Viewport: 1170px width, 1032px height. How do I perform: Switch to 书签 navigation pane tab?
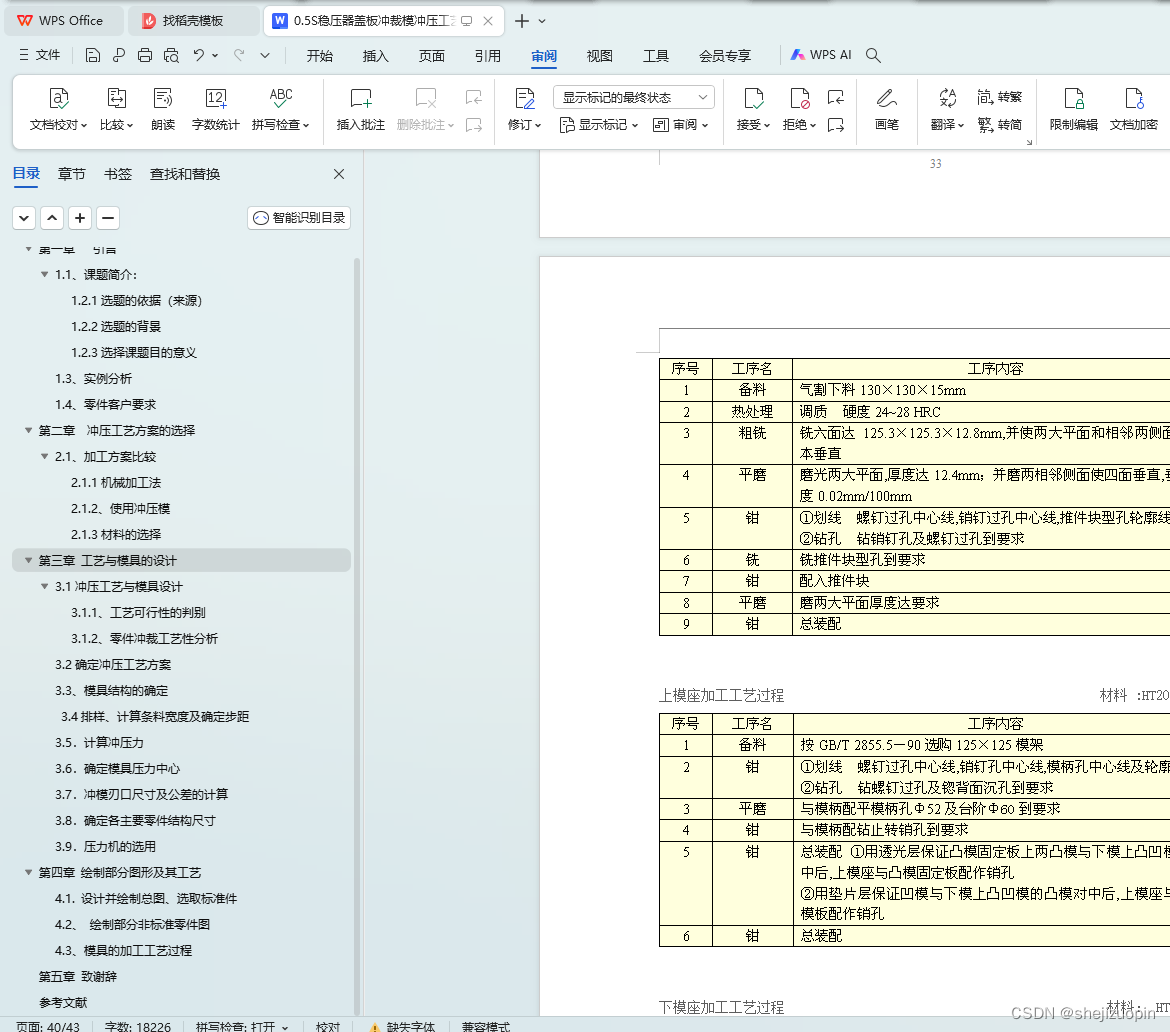pos(118,174)
